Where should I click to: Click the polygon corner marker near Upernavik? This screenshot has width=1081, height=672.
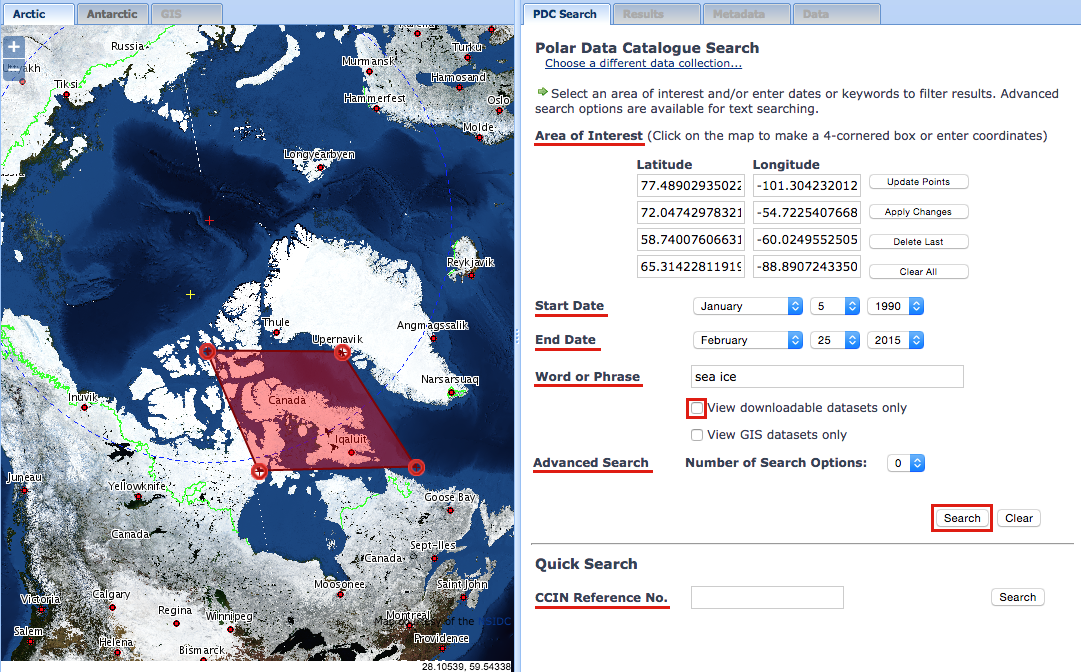[342, 352]
